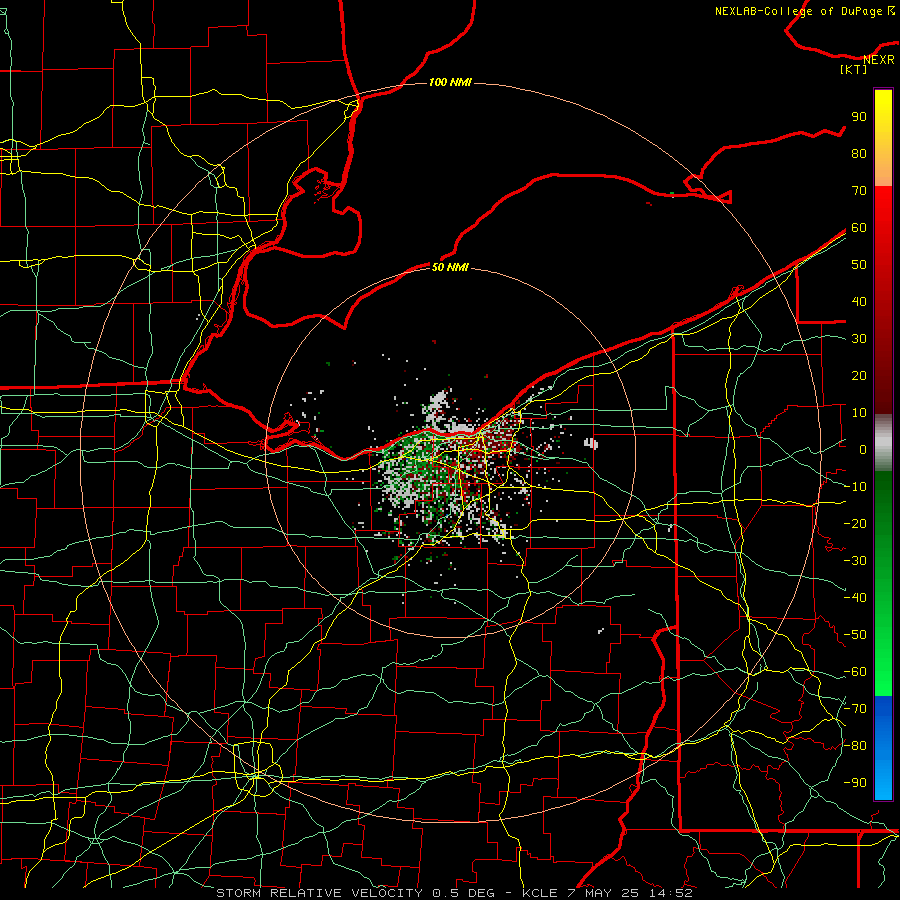This screenshot has height=900, width=900.
Task: Click the 0 value on velocity scale
Action: (863, 449)
